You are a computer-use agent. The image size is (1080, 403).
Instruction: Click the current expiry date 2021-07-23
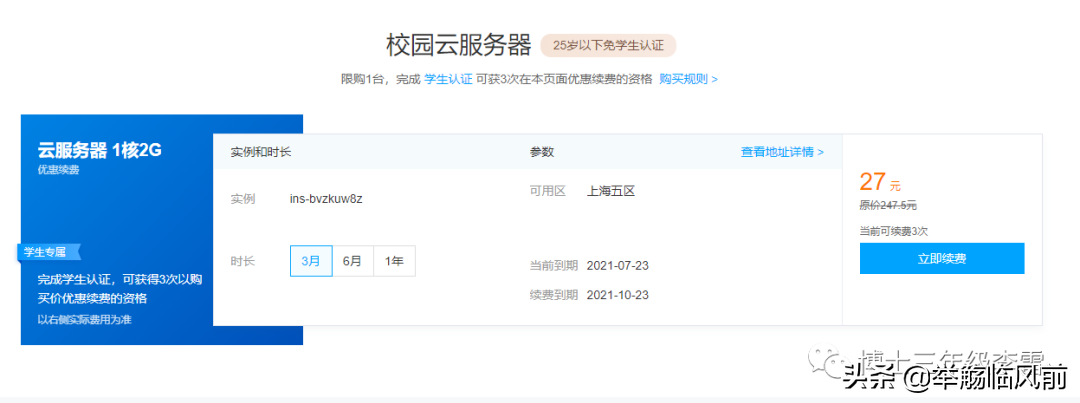coord(618,265)
